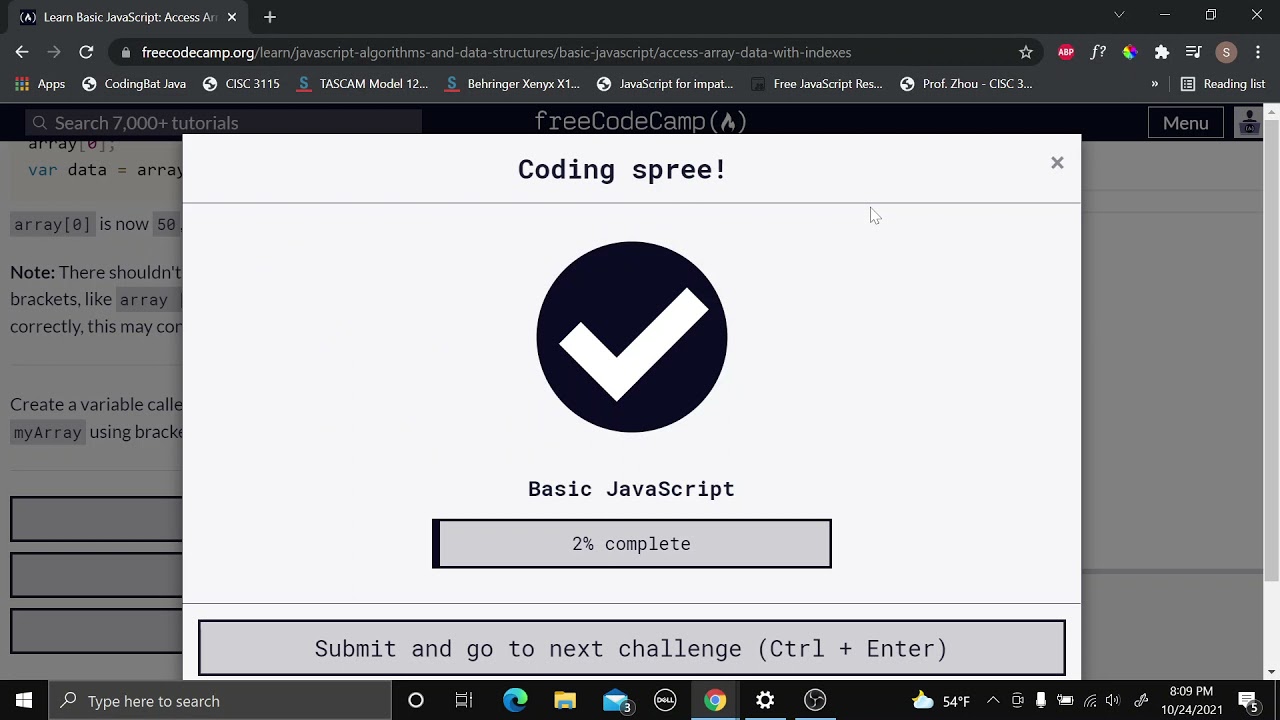Switch to Chrome in taskbar

pyautogui.click(x=715, y=700)
